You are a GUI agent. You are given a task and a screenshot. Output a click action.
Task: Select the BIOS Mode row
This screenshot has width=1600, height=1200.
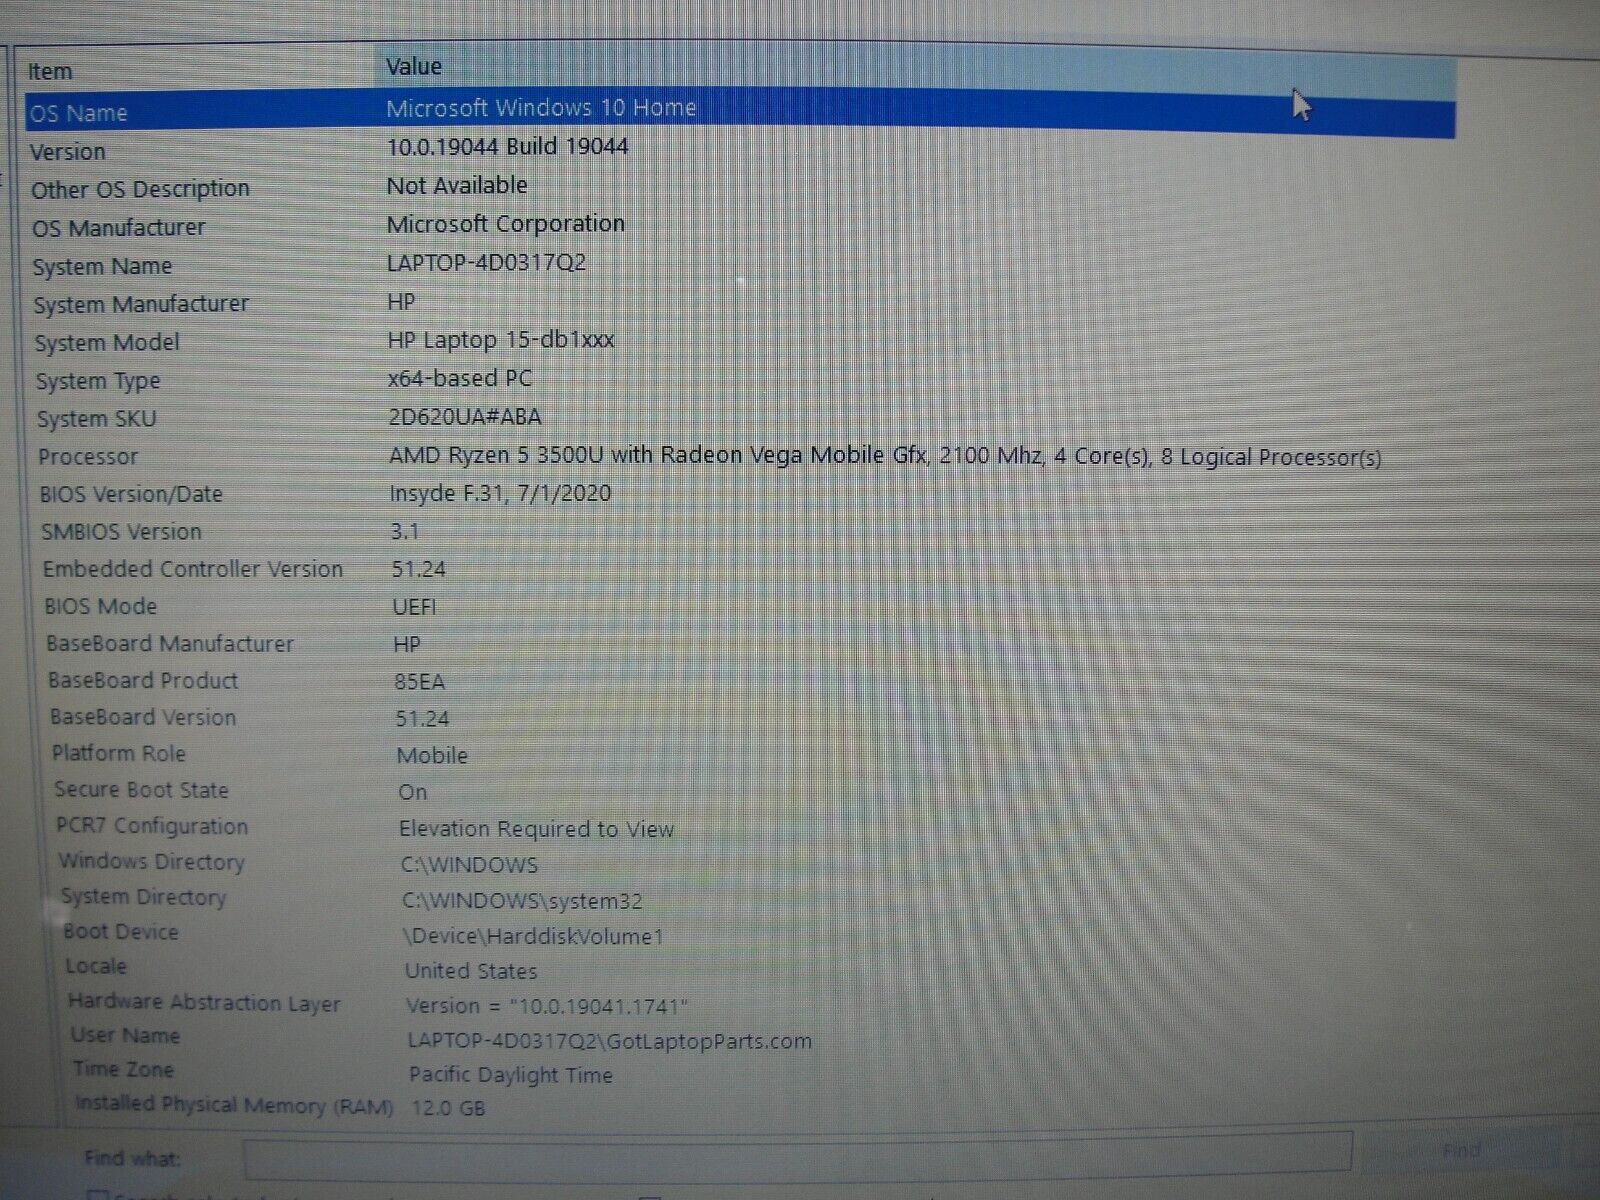coord(101,607)
